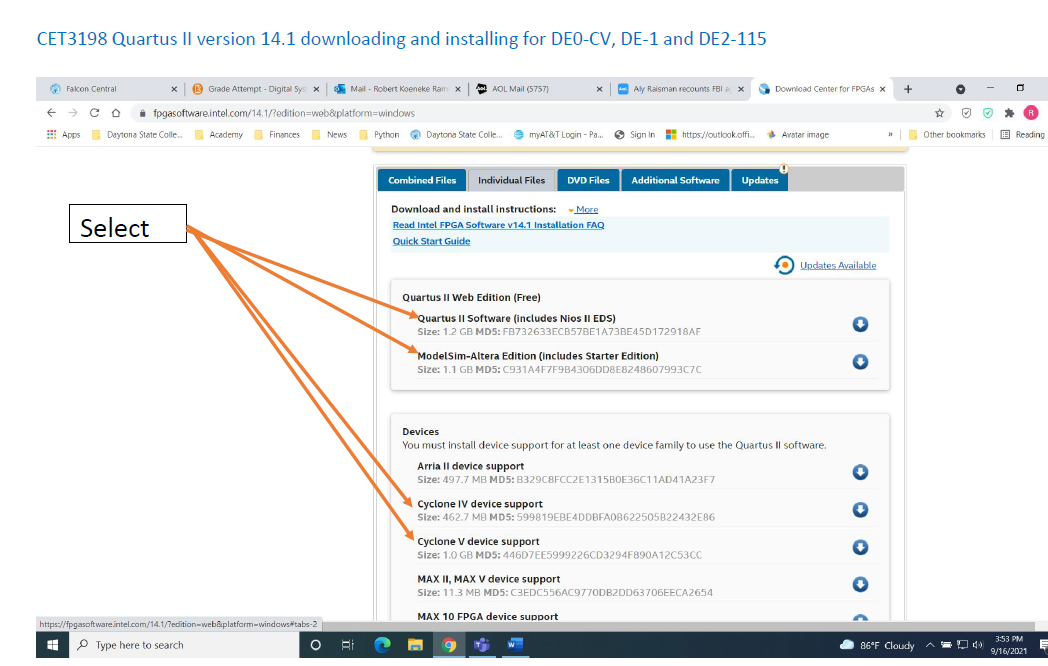Open File Explorer from taskbar
This screenshot has height=666, width=1048.
point(415,645)
